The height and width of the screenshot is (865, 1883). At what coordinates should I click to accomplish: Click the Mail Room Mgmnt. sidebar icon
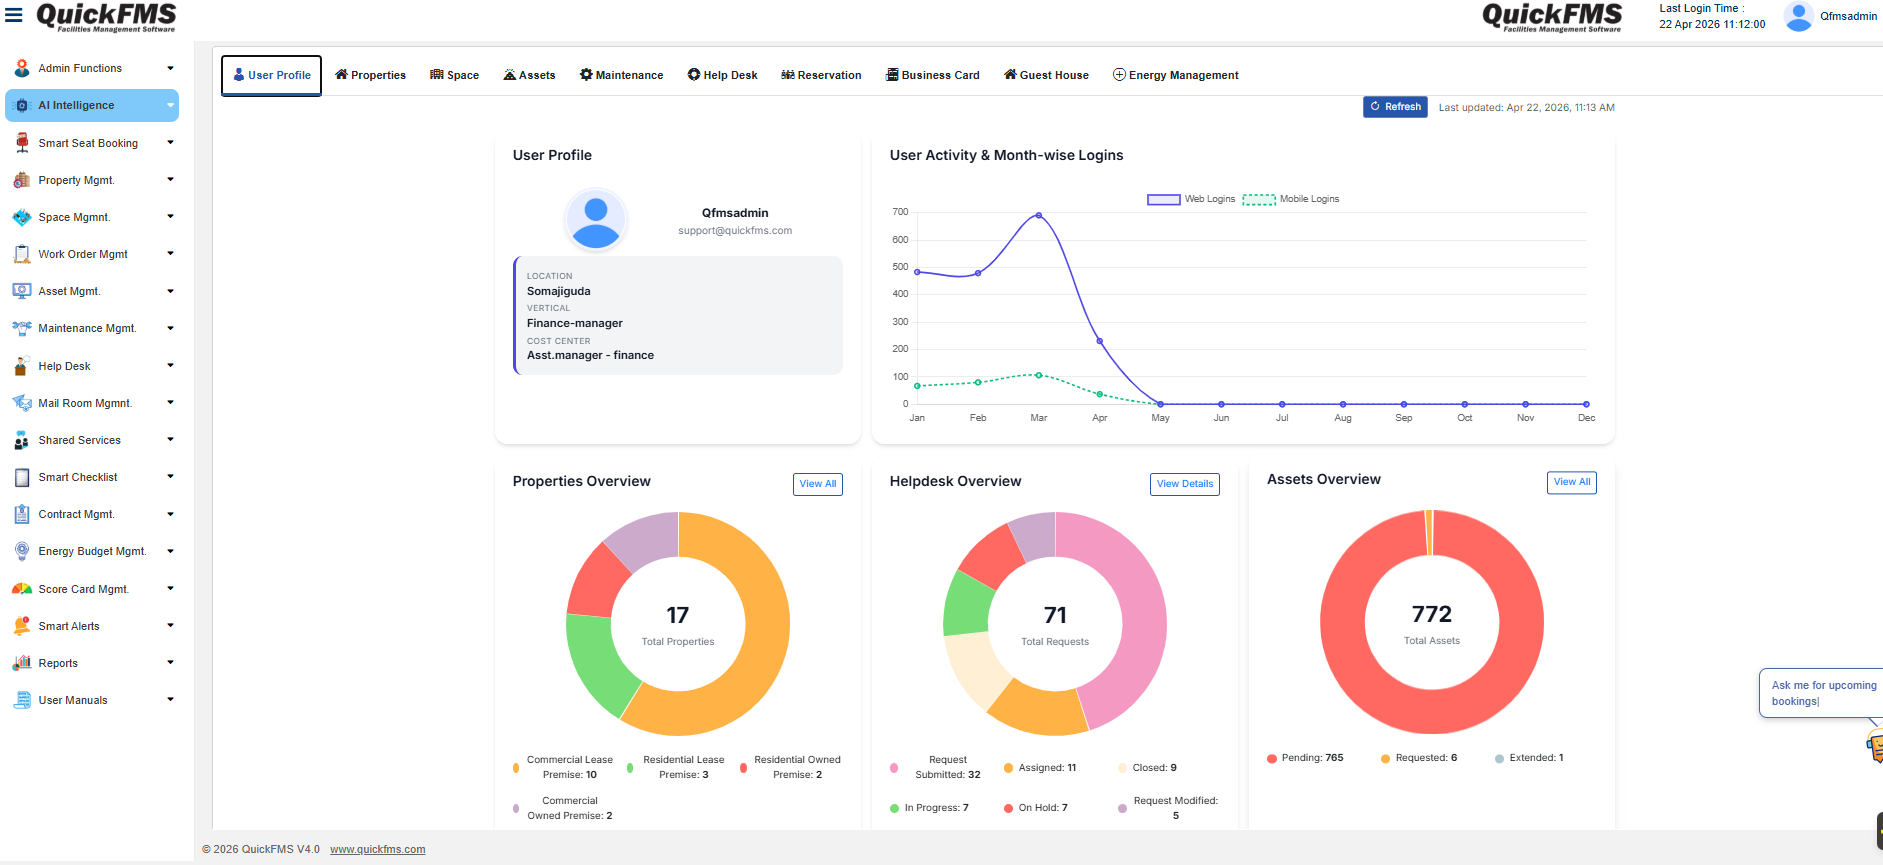click(x=22, y=403)
